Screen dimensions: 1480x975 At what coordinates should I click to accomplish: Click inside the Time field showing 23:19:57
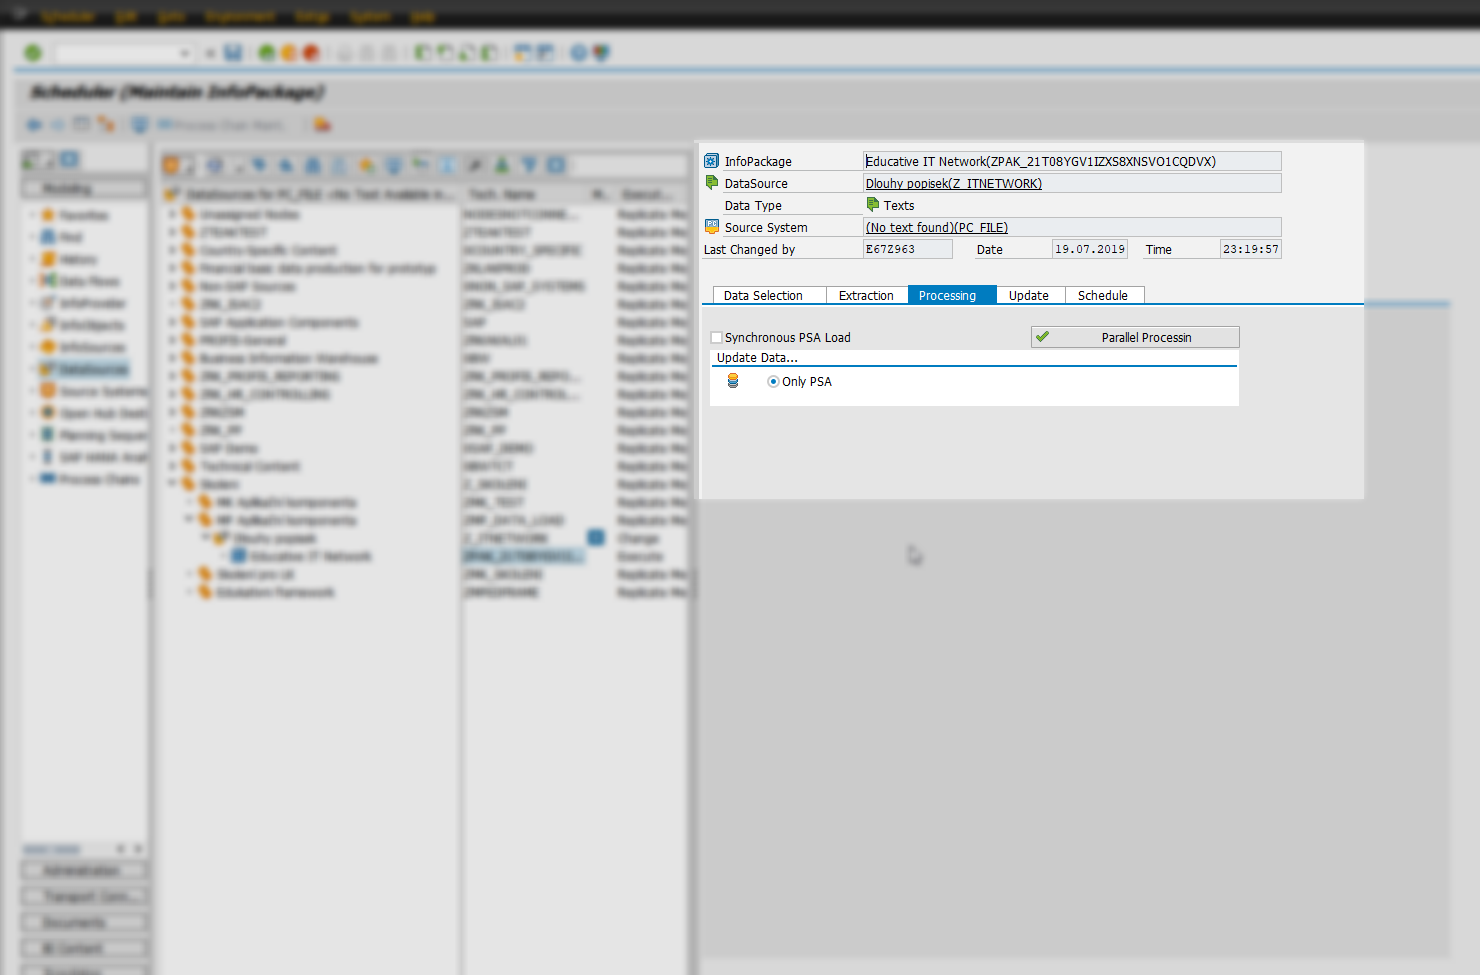click(x=1251, y=248)
